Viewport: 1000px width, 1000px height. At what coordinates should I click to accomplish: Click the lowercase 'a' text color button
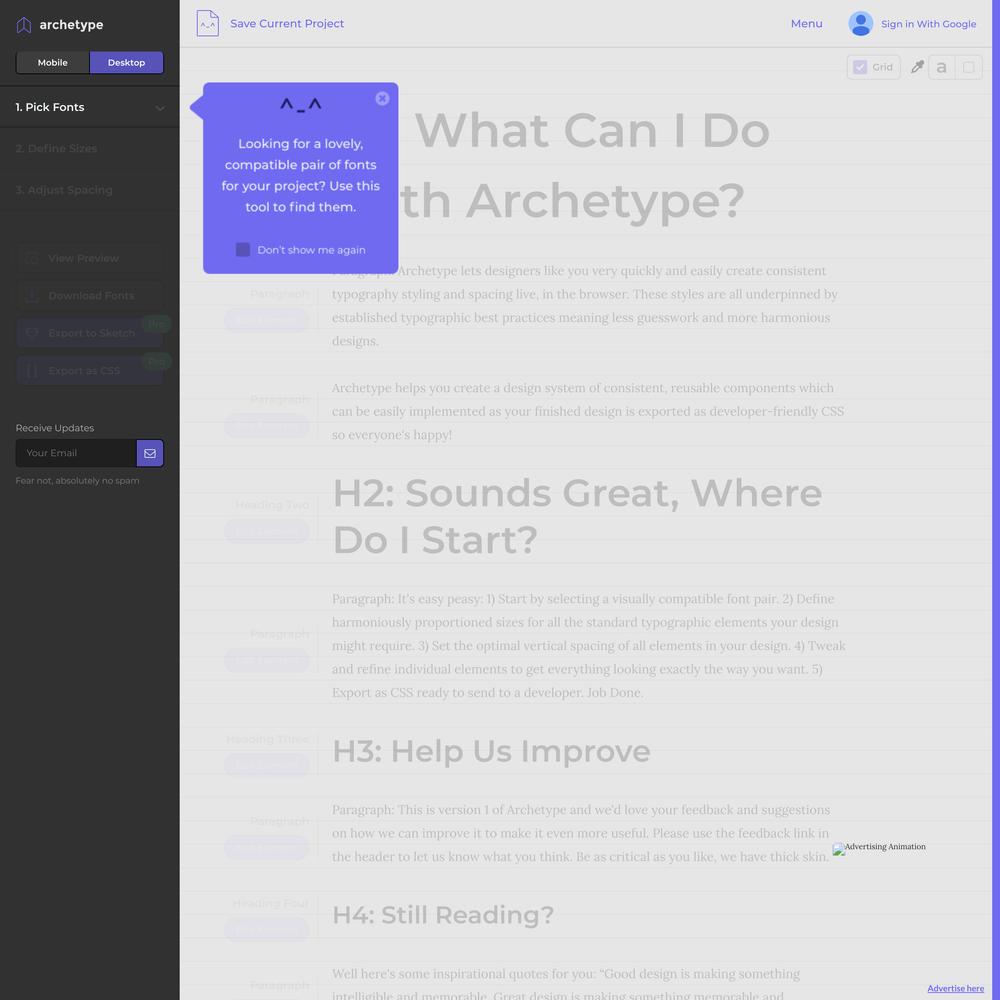941,67
